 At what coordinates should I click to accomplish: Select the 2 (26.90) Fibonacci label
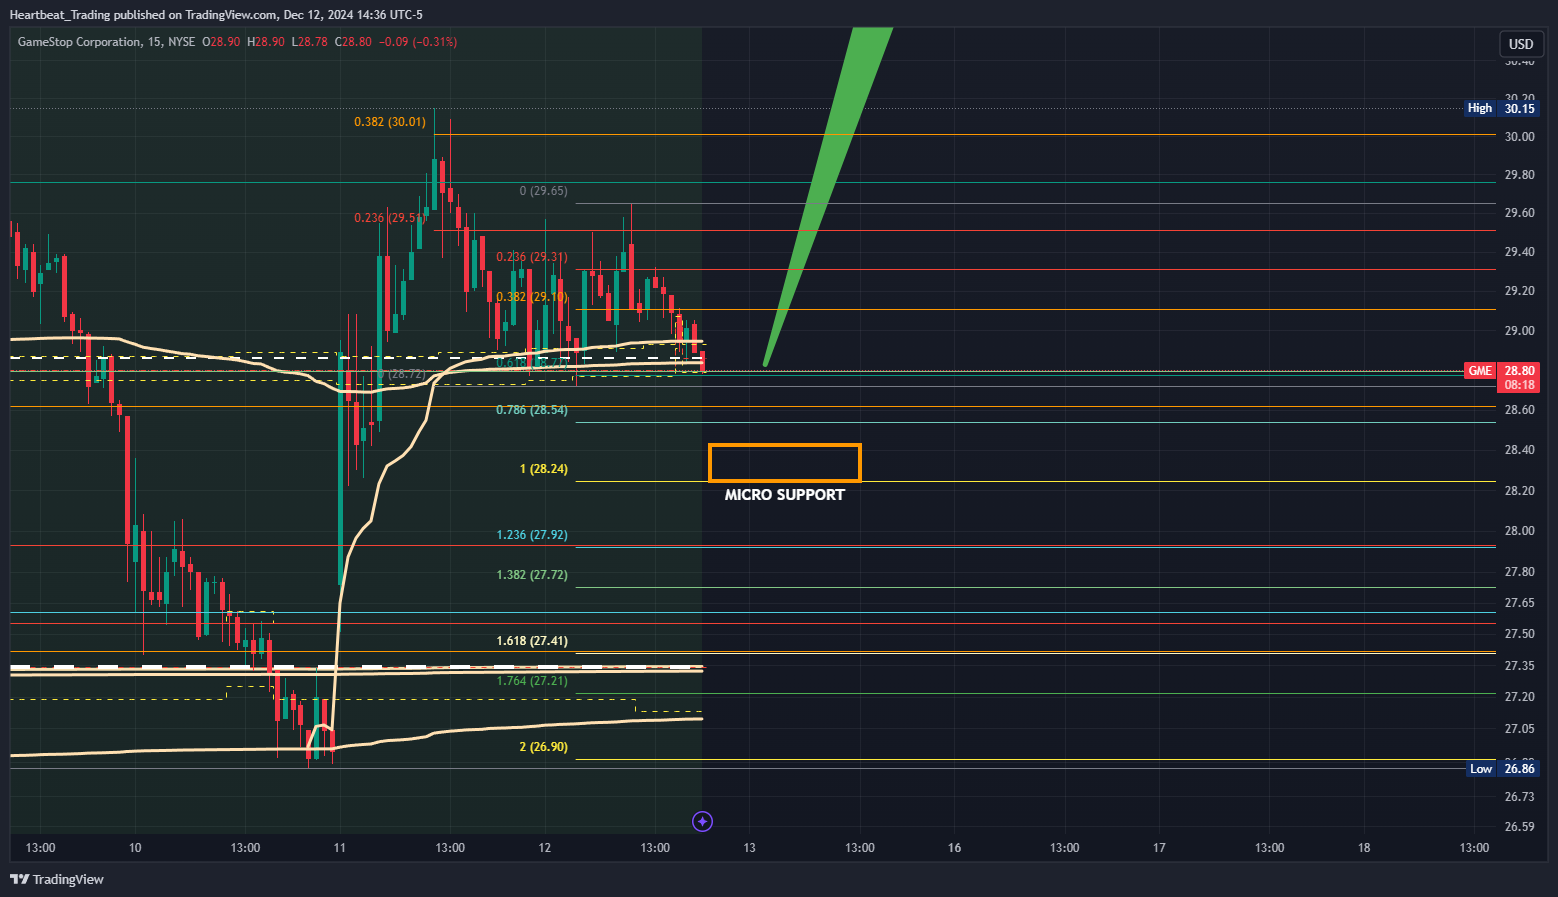pos(544,747)
